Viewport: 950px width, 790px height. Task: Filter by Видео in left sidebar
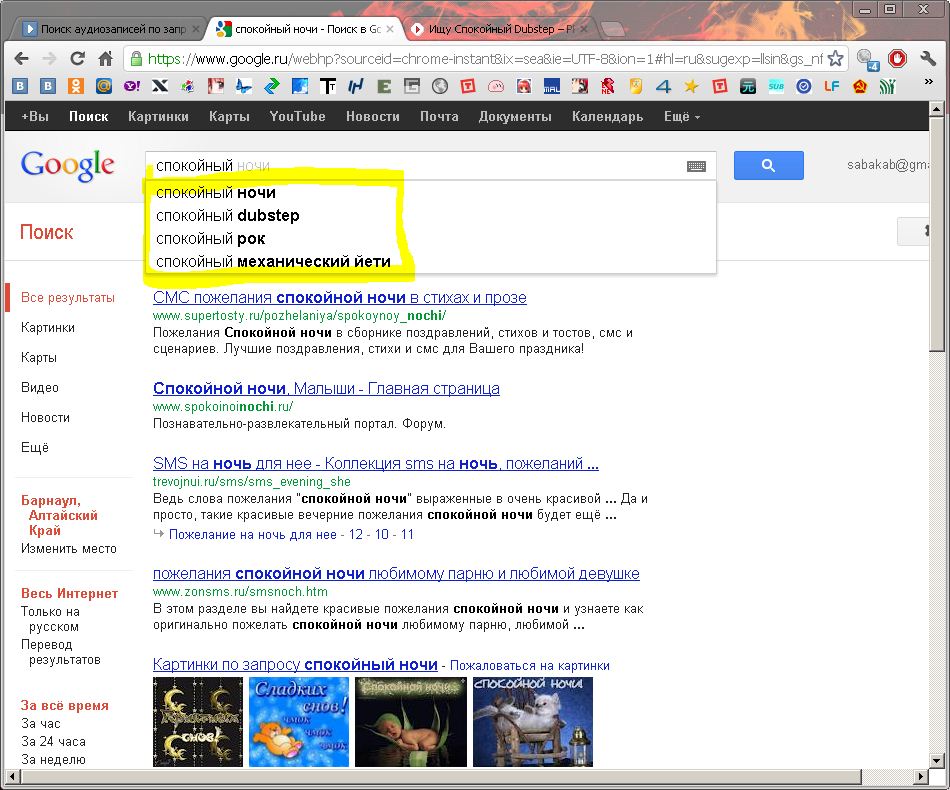pyautogui.click(x=40, y=388)
